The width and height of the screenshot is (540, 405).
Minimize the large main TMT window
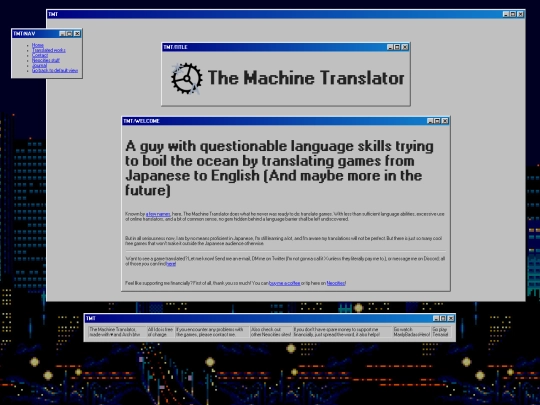[506, 14]
